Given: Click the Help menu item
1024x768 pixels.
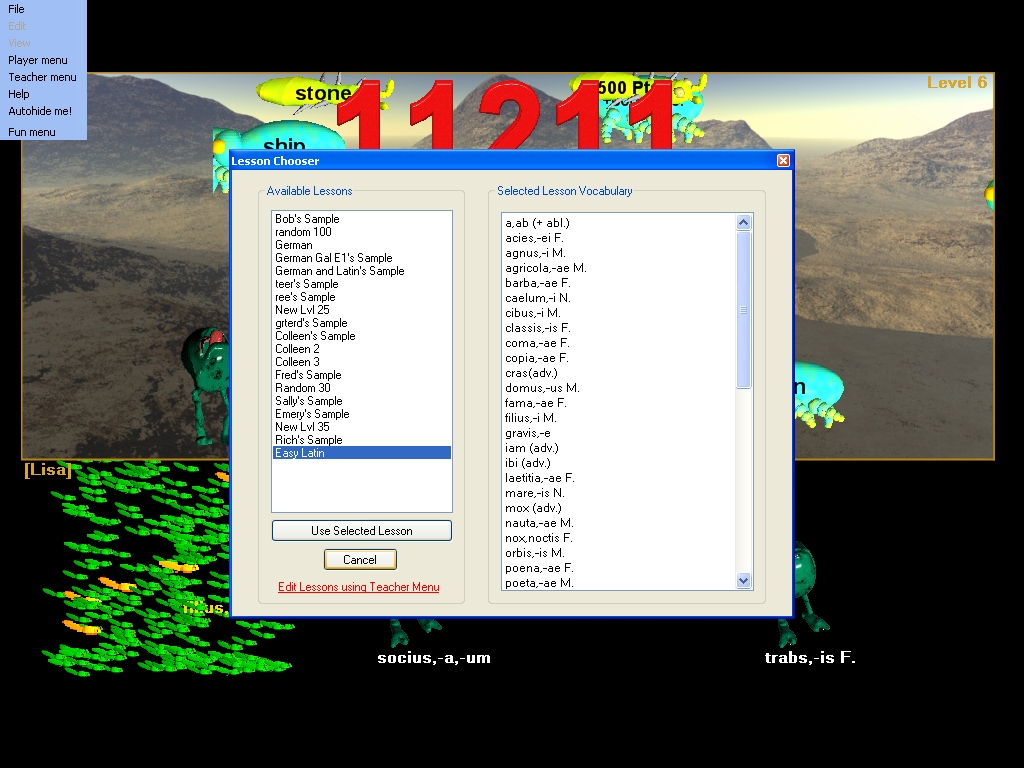Looking at the screenshot, I should (19, 94).
